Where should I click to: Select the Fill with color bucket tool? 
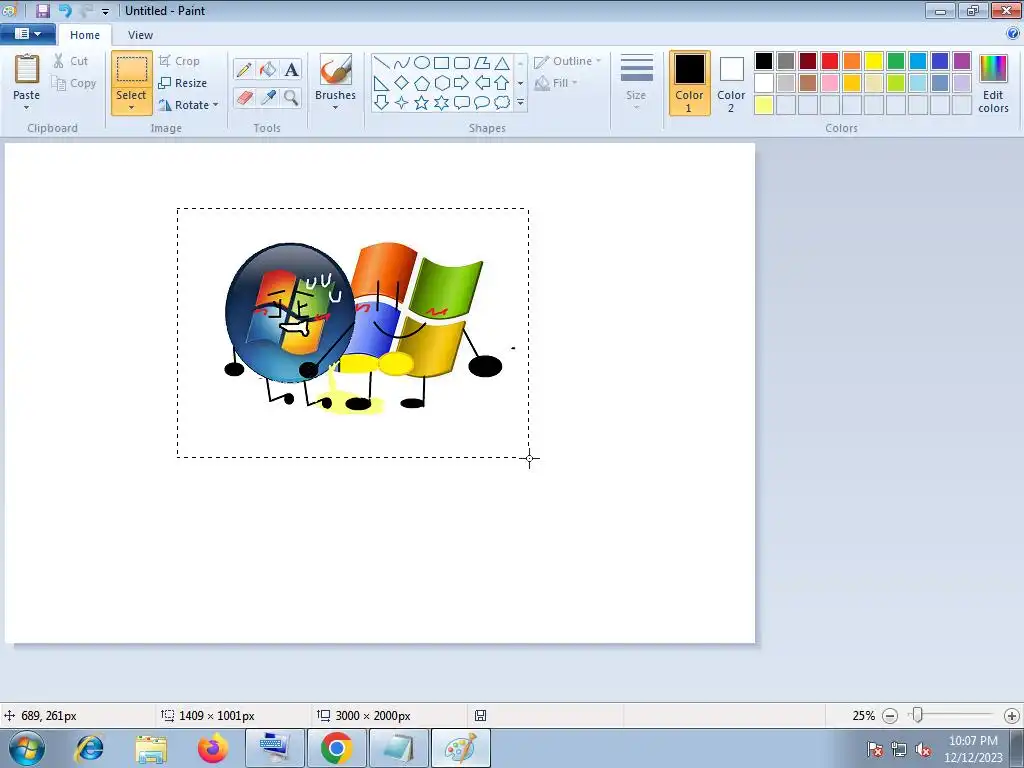(x=268, y=70)
